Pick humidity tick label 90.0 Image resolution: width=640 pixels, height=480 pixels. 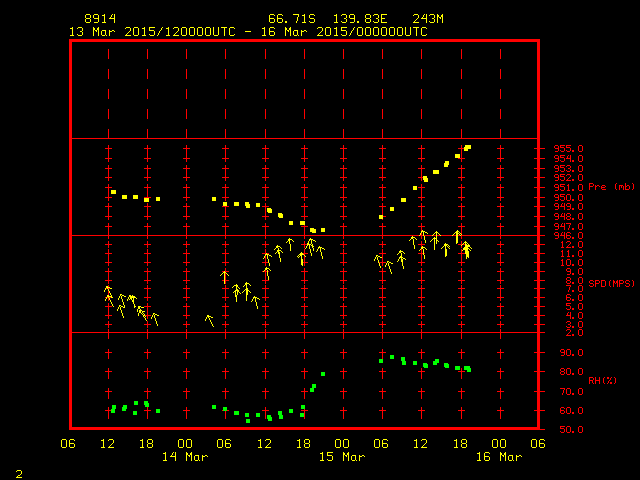pyautogui.click(x=571, y=353)
